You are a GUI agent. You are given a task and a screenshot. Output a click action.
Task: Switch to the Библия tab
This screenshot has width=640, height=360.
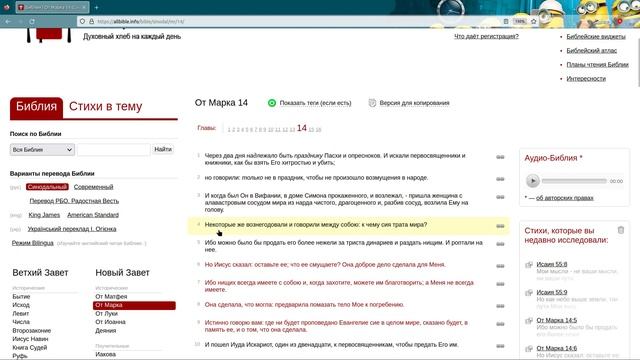pos(36,107)
